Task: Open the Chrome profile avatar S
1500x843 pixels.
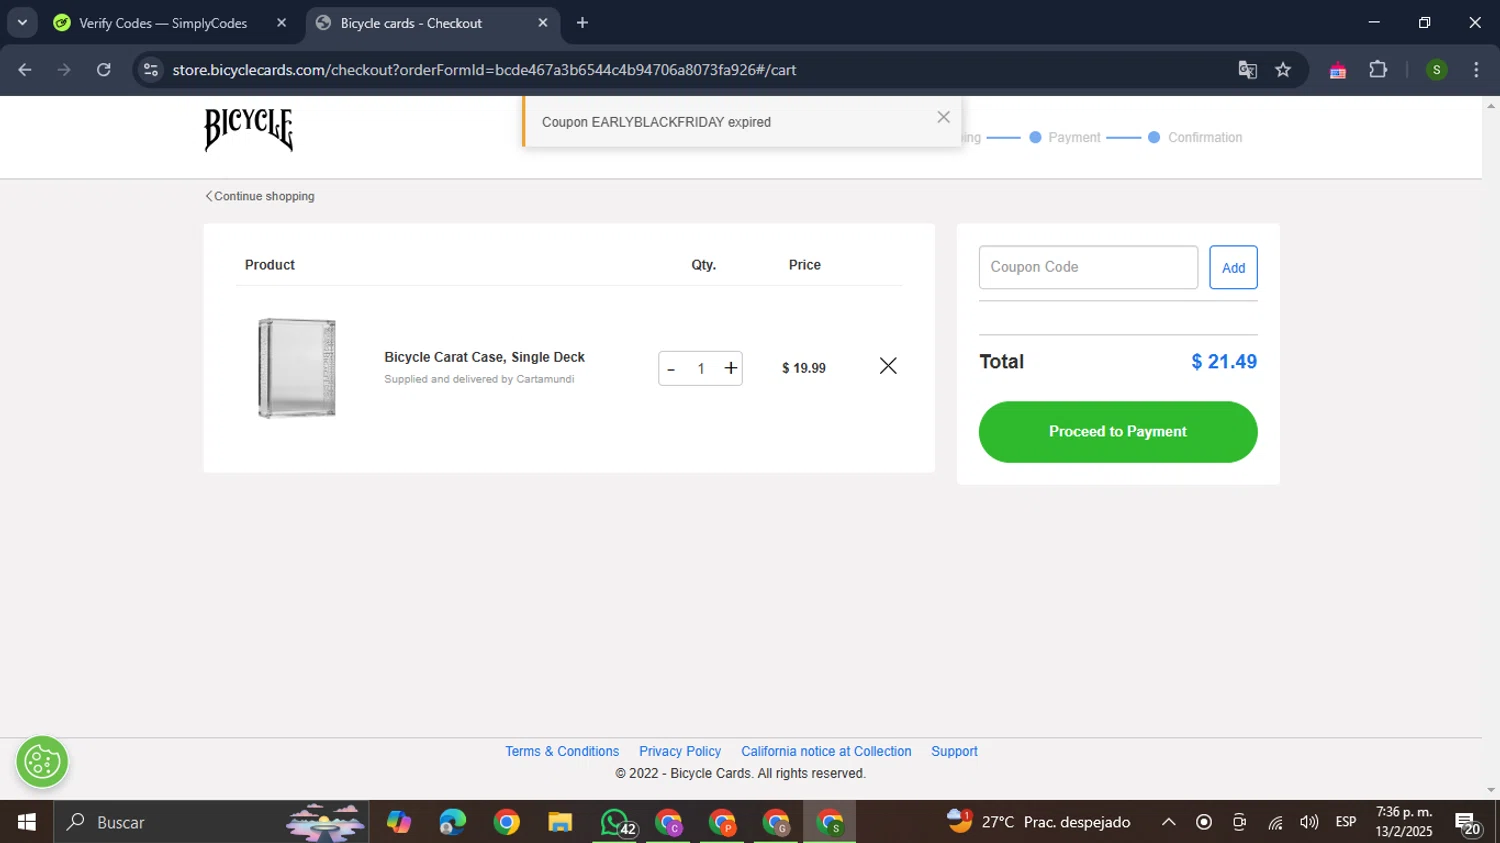Action: coord(1436,70)
